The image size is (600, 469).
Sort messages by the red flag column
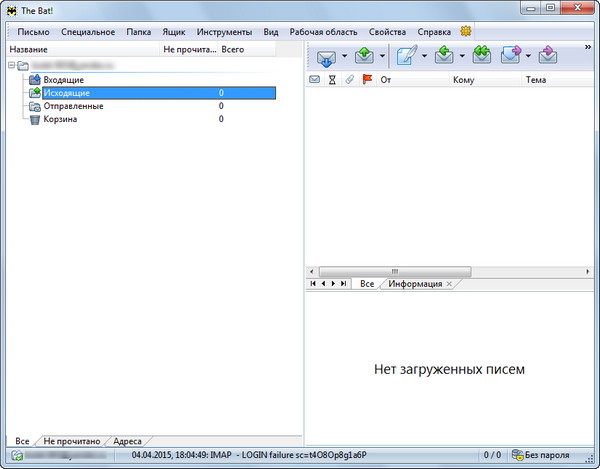point(366,80)
